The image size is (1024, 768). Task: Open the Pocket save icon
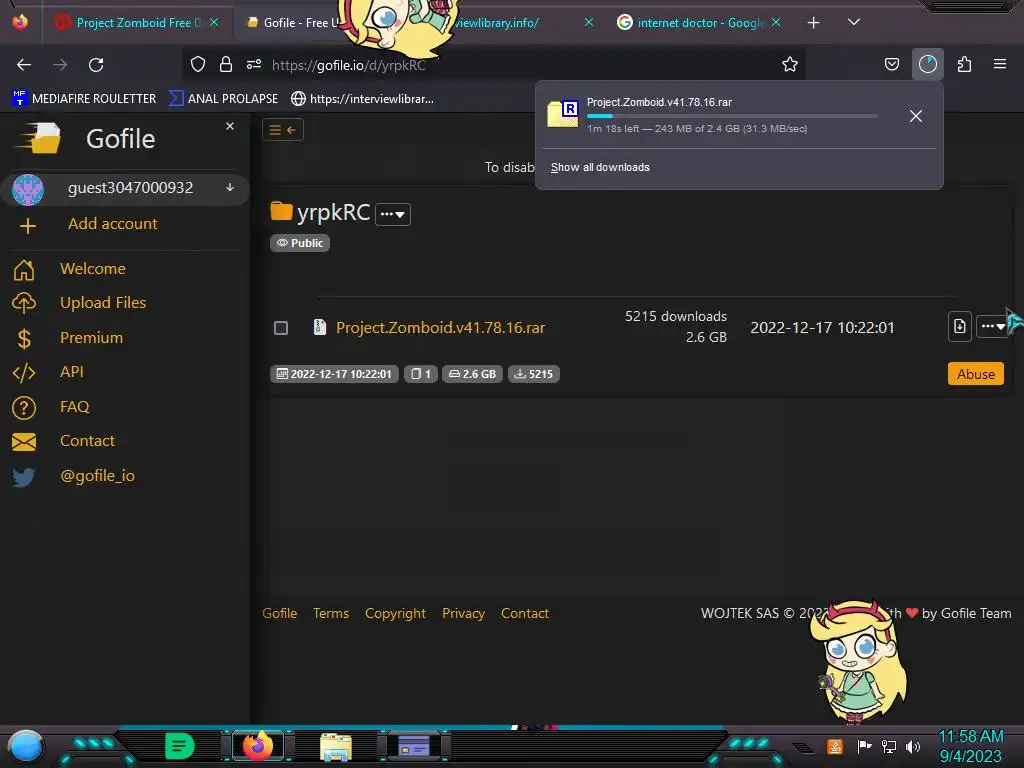pyautogui.click(x=891, y=64)
